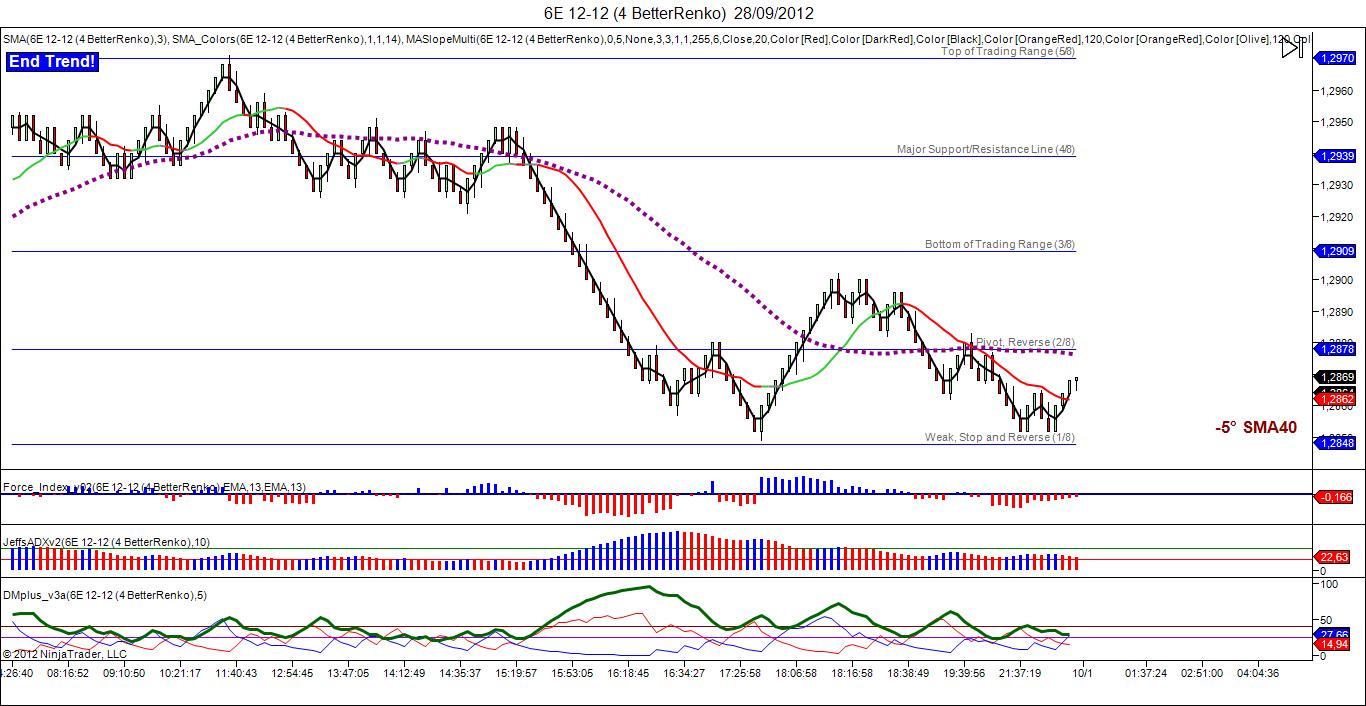Click the 04:04:36 time axis label

1257,673
